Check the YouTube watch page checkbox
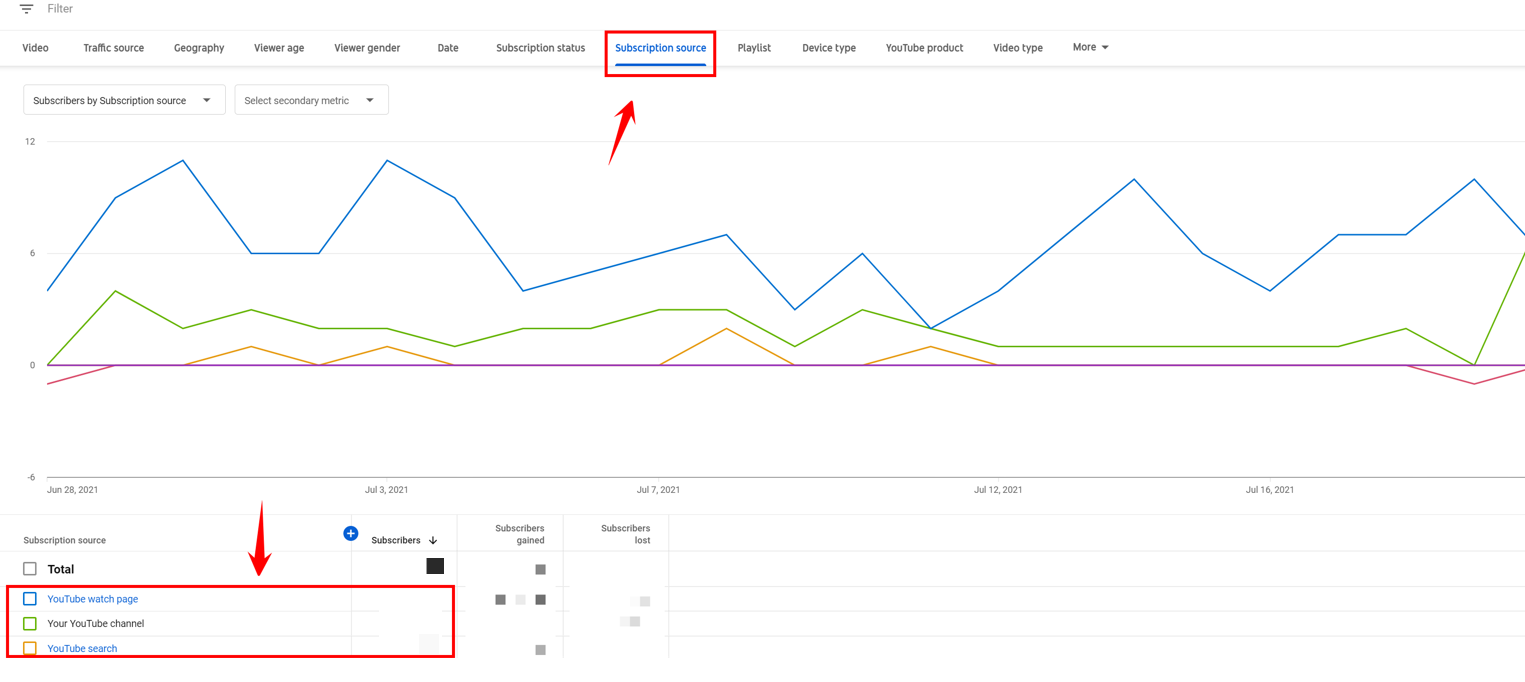Viewport: 1525px width, 682px height. point(30,599)
